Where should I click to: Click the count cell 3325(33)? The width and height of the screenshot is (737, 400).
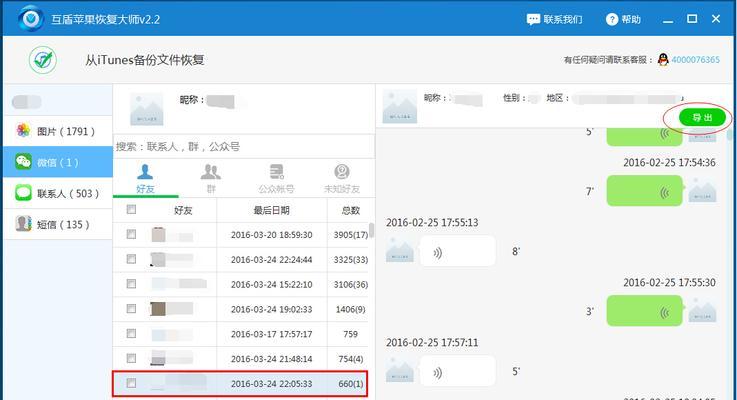tap(351, 259)
